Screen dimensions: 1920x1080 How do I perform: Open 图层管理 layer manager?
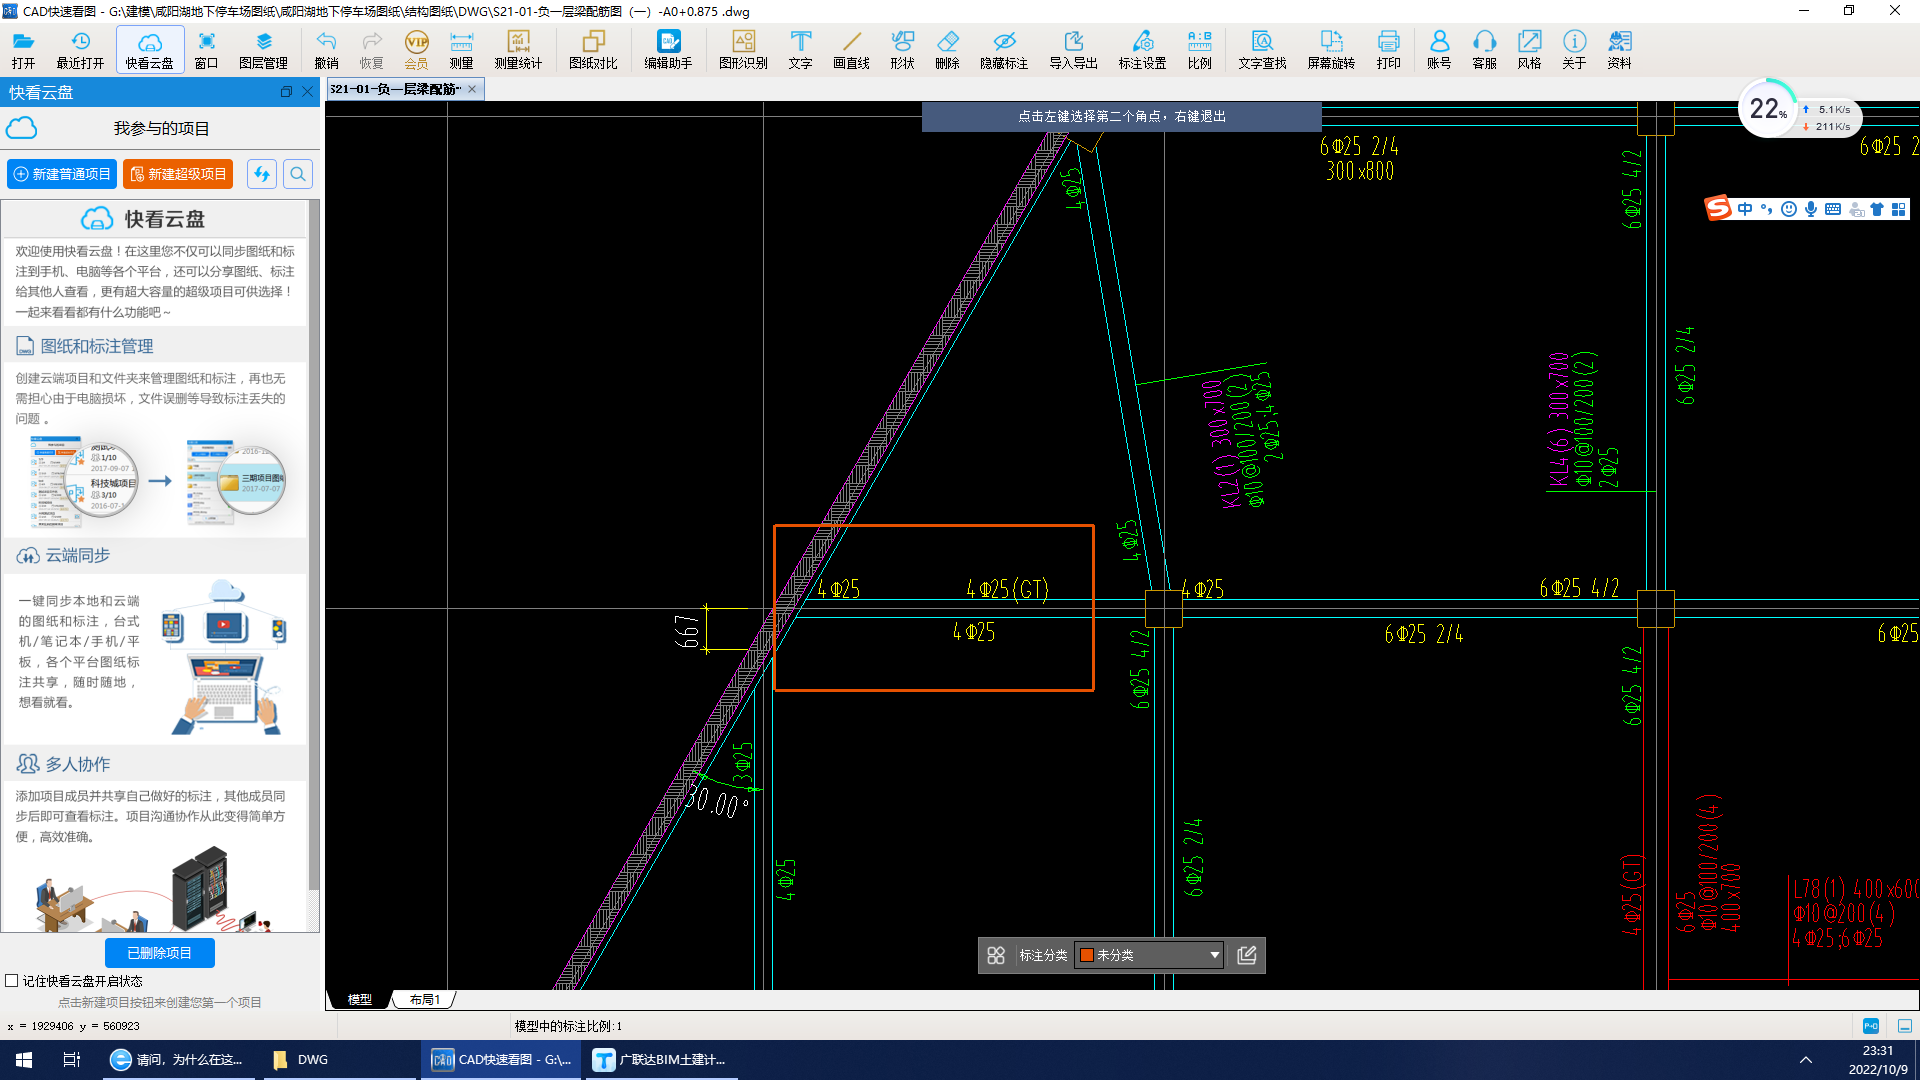pos(263,49)
